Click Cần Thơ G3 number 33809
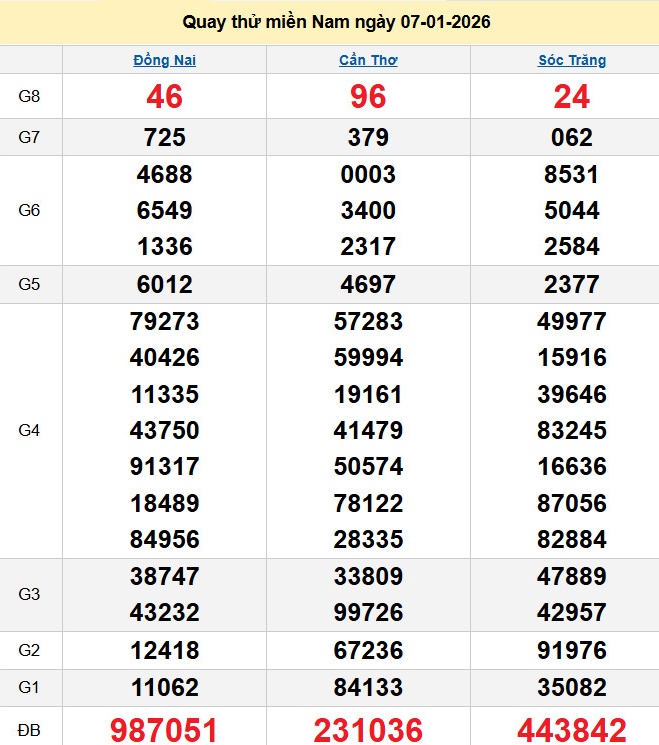 tap(368, 577)
